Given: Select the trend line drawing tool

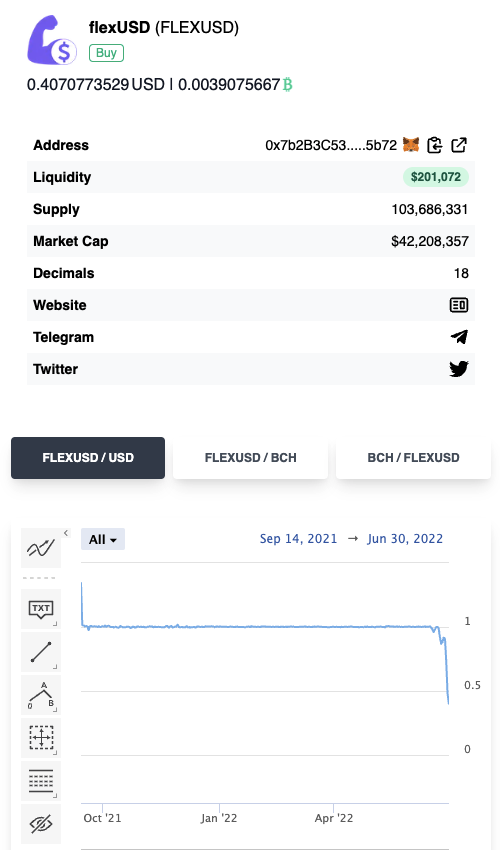Looking at the screenshot, I should coord(41,652).
